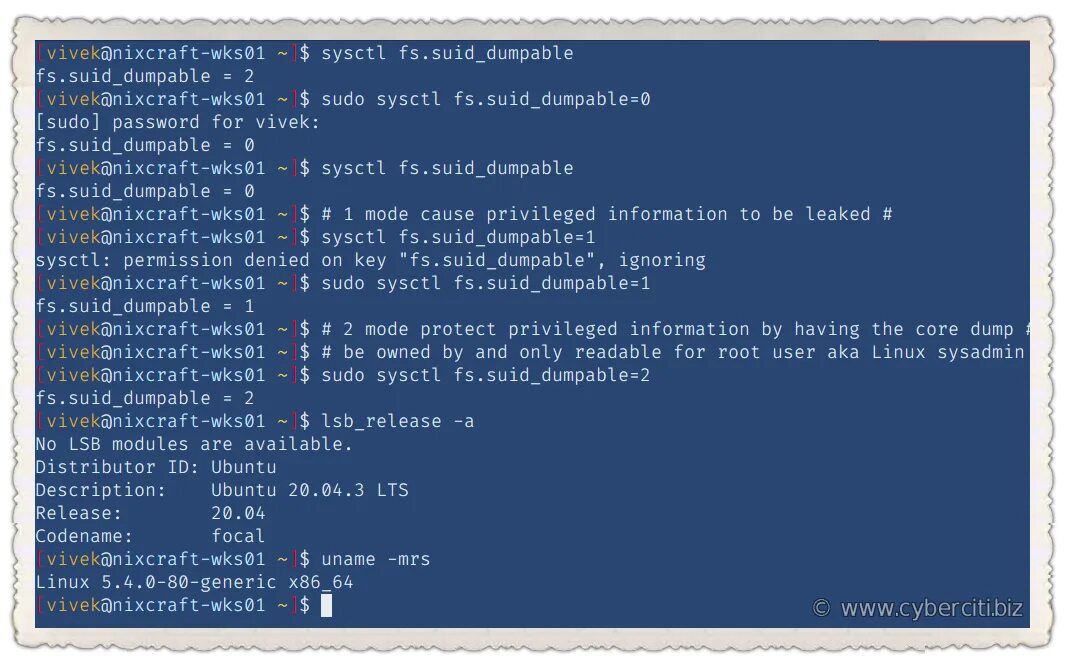Click the 'uname -mrs' command text

tap(375, 559)
